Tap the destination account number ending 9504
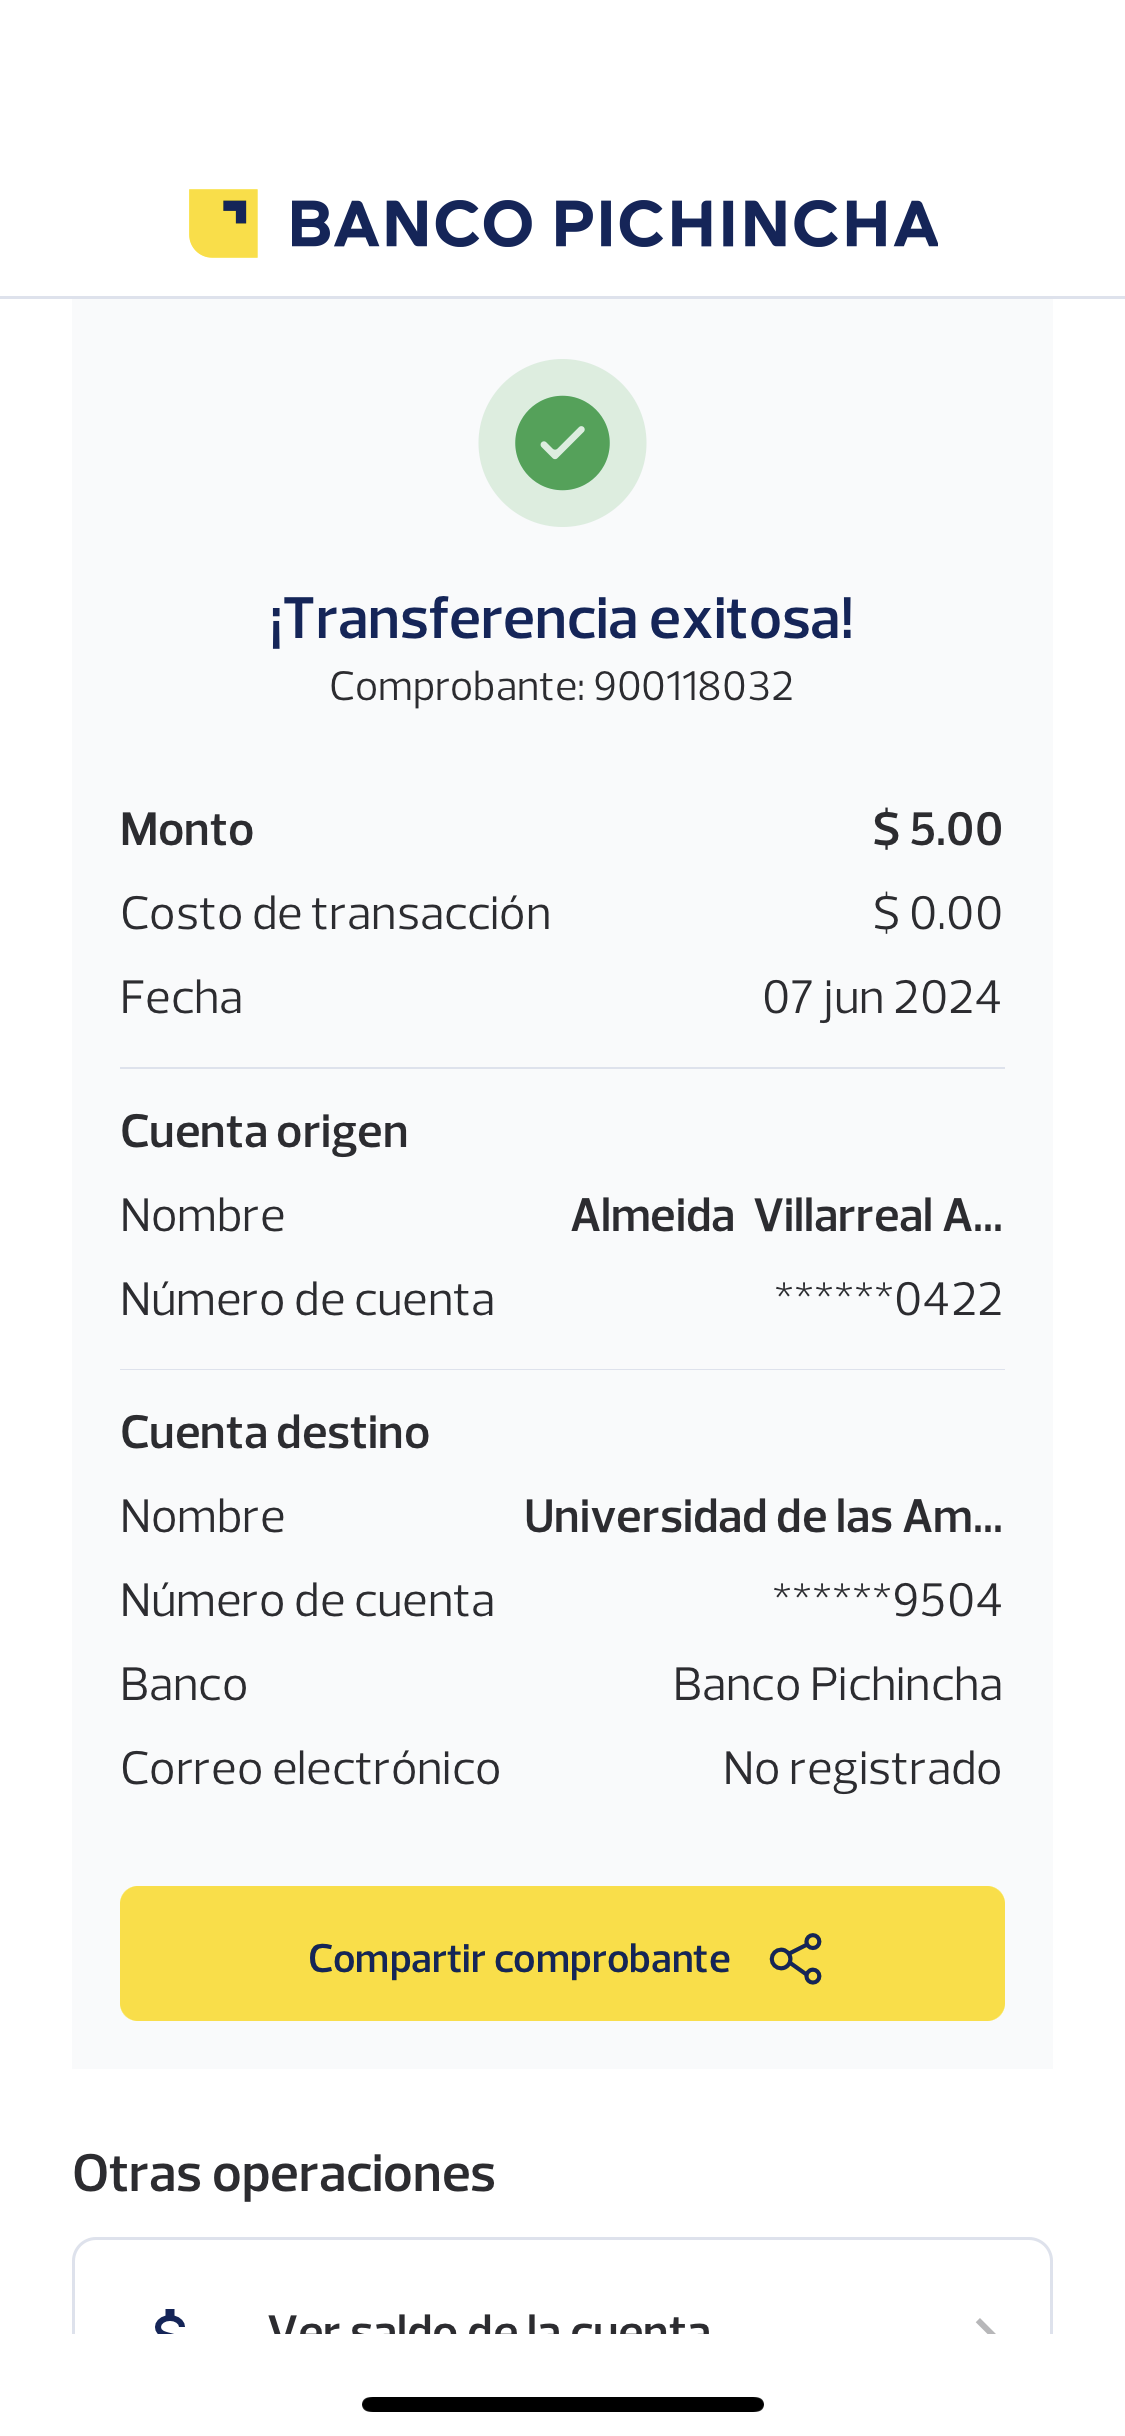Viewport: 1125px width, 2436px height. coord(887,1601)
